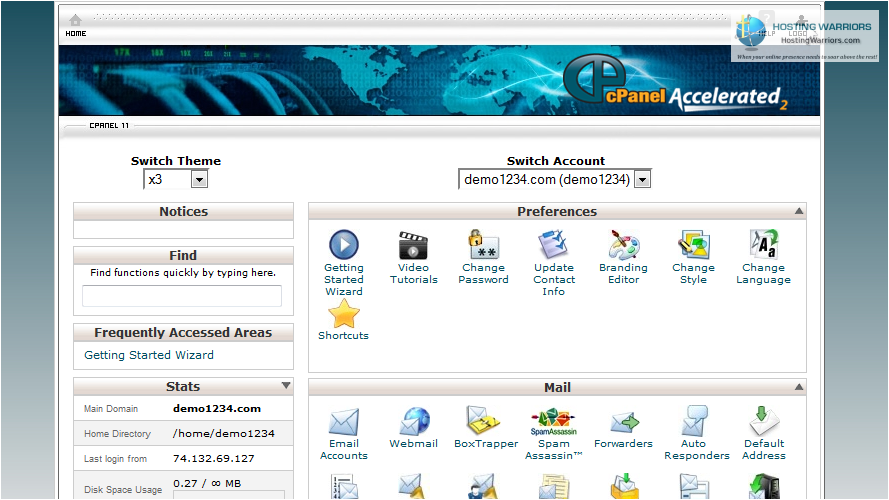Click the Notices panel header
Viewport: 889px width, 500px height.
183,211
